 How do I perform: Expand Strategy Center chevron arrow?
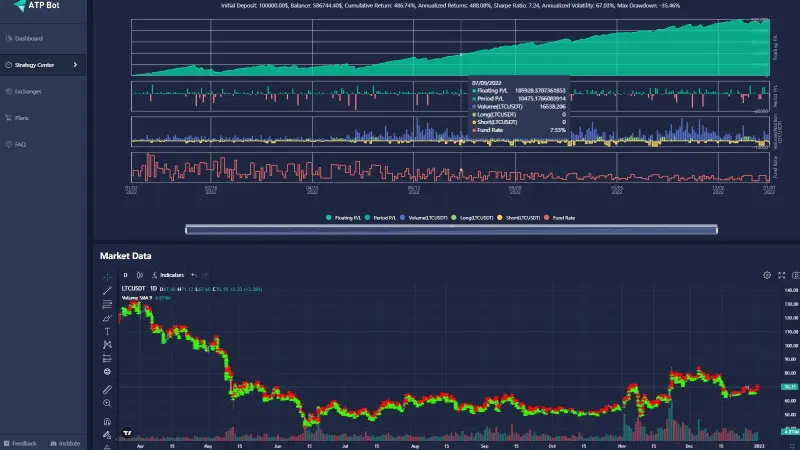[x=75, y=65]
